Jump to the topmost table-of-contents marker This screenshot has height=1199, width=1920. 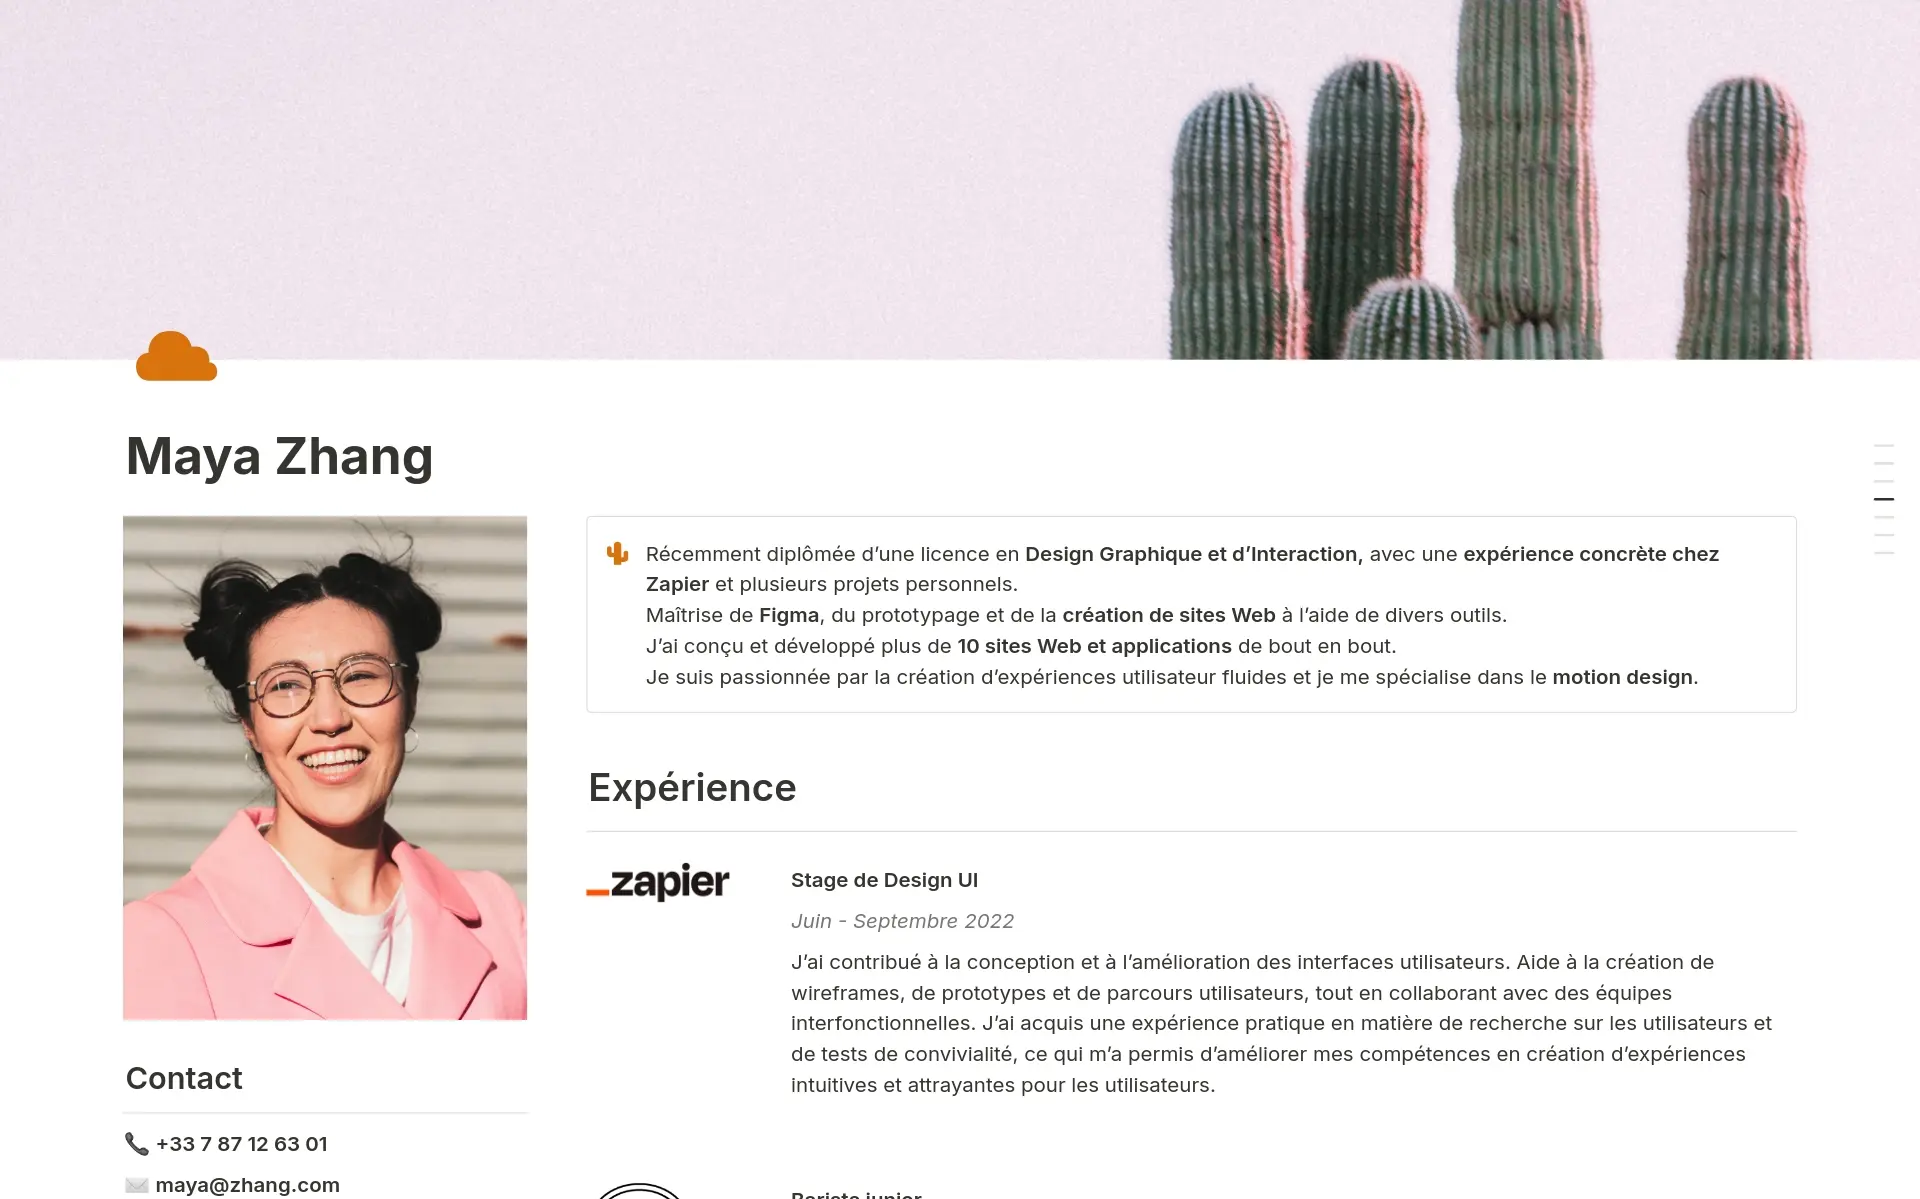[x=1884, y=445]
